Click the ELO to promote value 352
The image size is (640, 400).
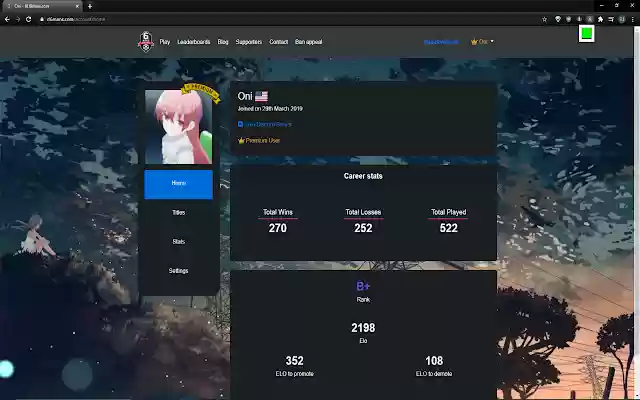[294, 361]
